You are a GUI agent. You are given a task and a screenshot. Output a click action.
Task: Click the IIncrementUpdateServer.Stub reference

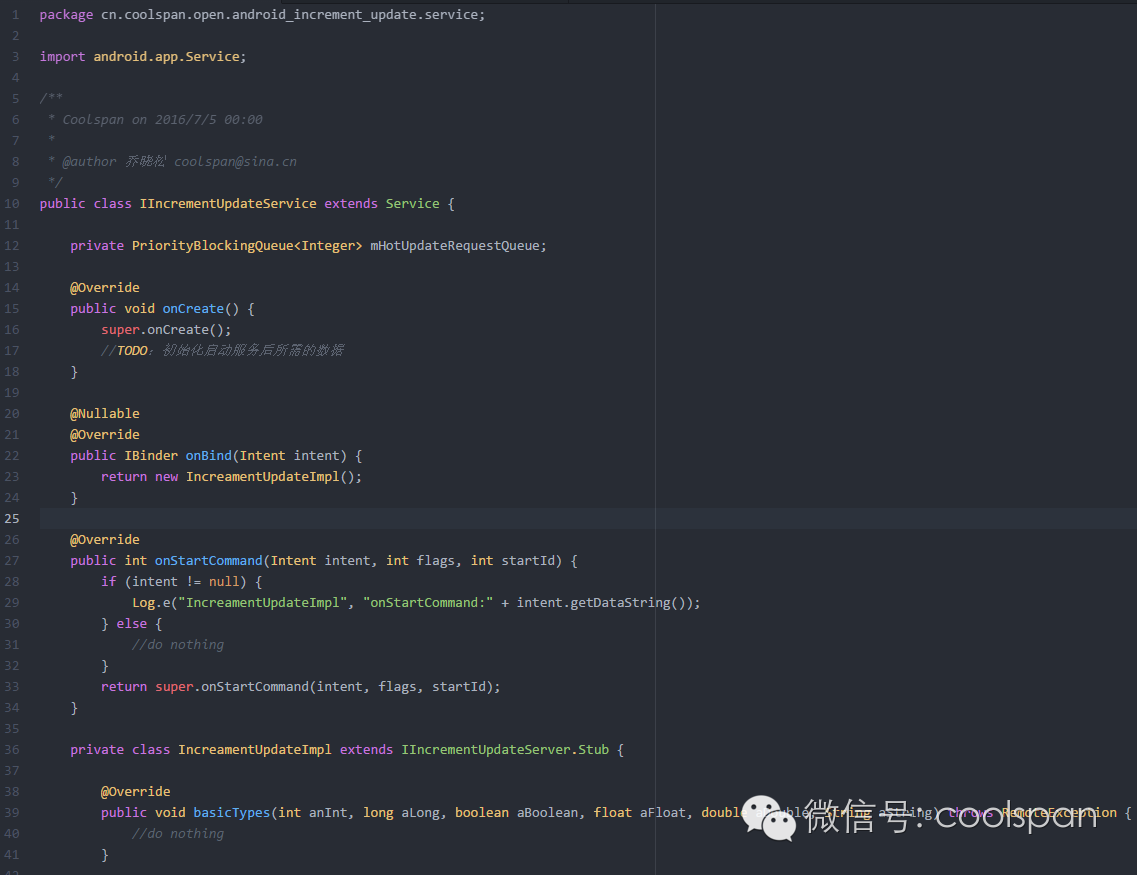(505, 750)
